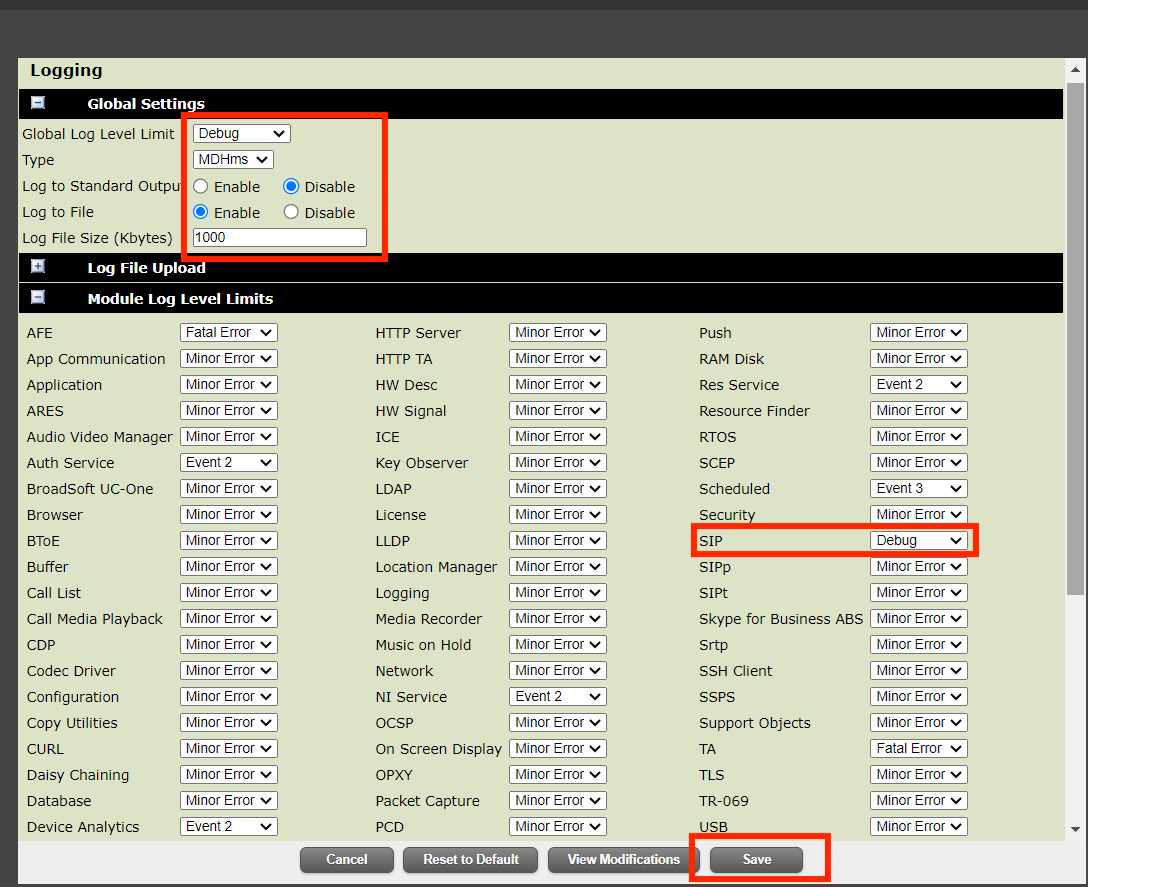
Task: Click the Resource Finder label
Action: (x=755, y=411)
